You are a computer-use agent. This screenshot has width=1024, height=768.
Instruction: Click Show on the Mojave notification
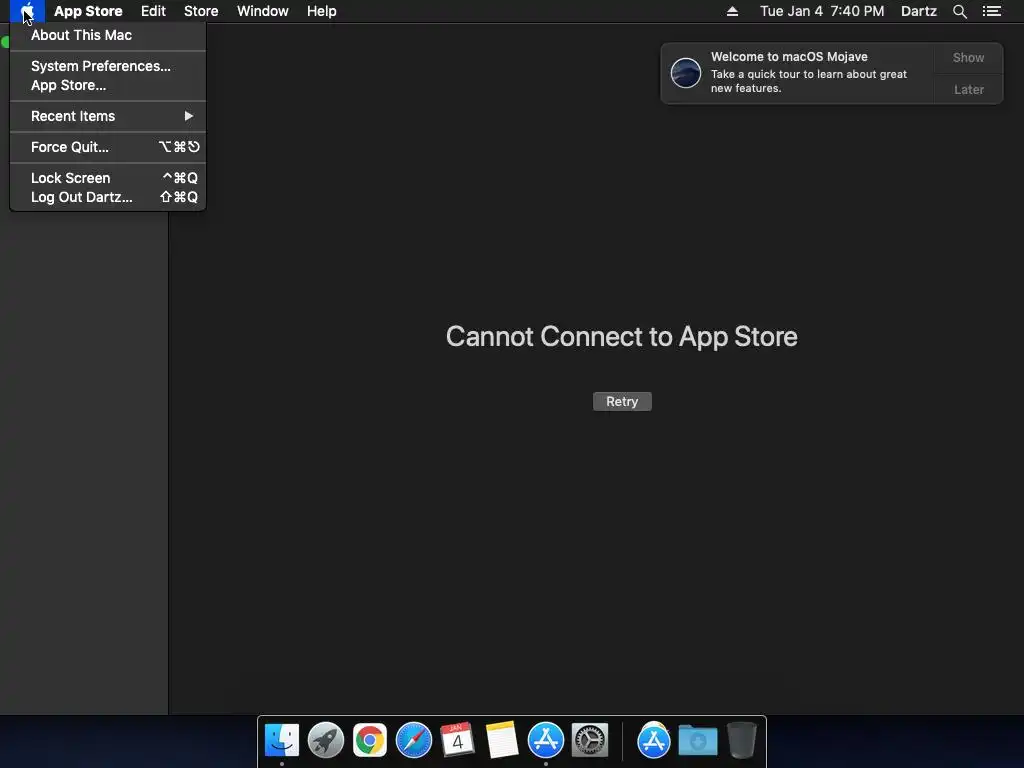coord(968,57)
